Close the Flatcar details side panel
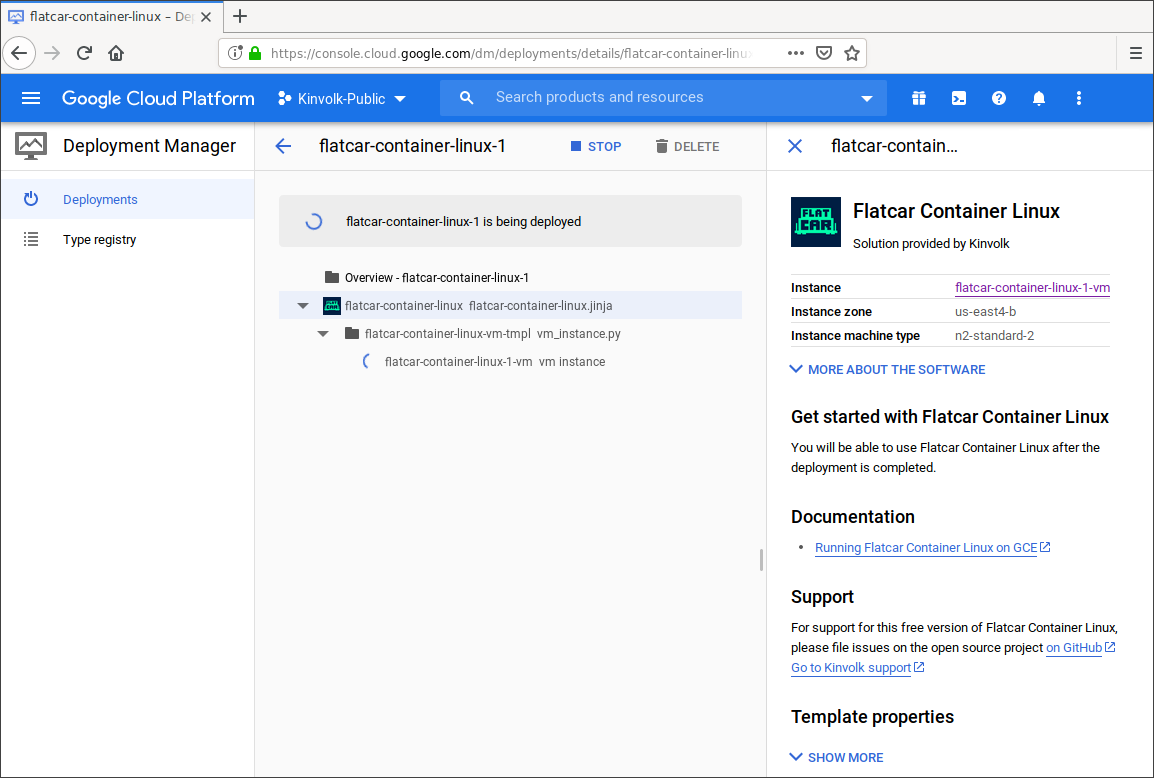The height and width of the screenshot is (778, 1154). (795, 146)
